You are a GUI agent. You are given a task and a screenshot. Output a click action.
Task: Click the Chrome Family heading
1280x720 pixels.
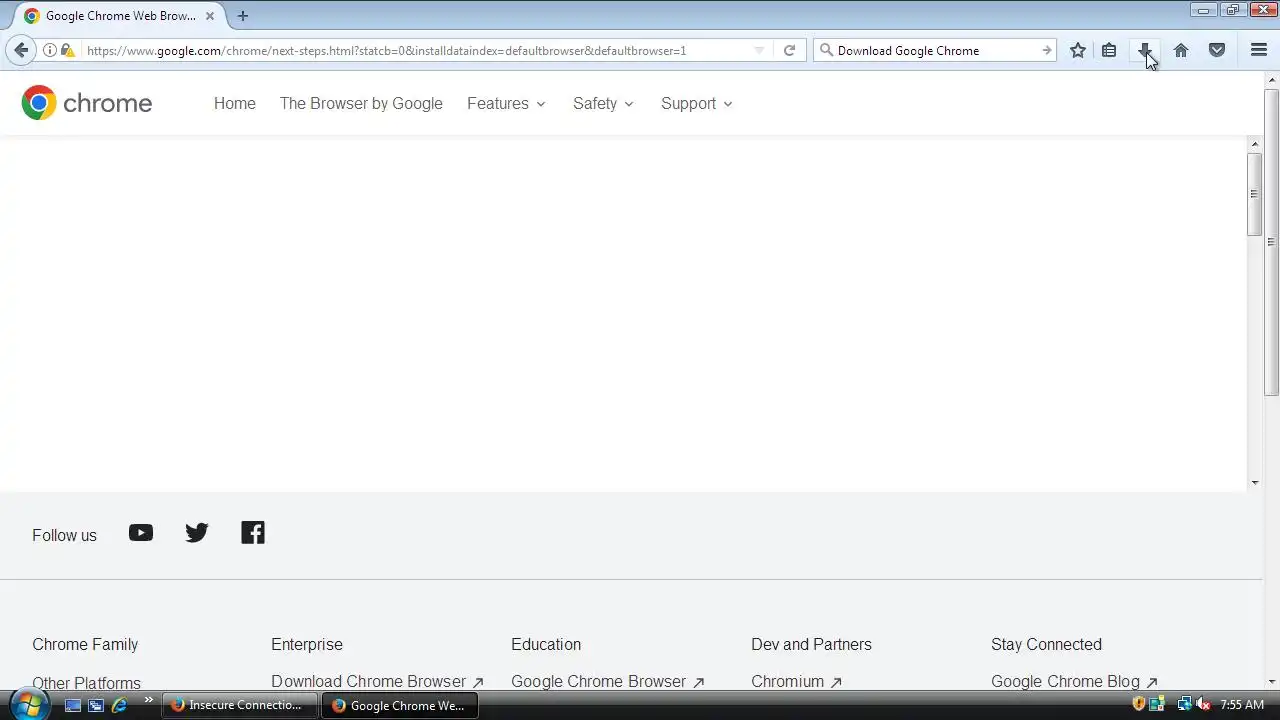pos(85,644)
